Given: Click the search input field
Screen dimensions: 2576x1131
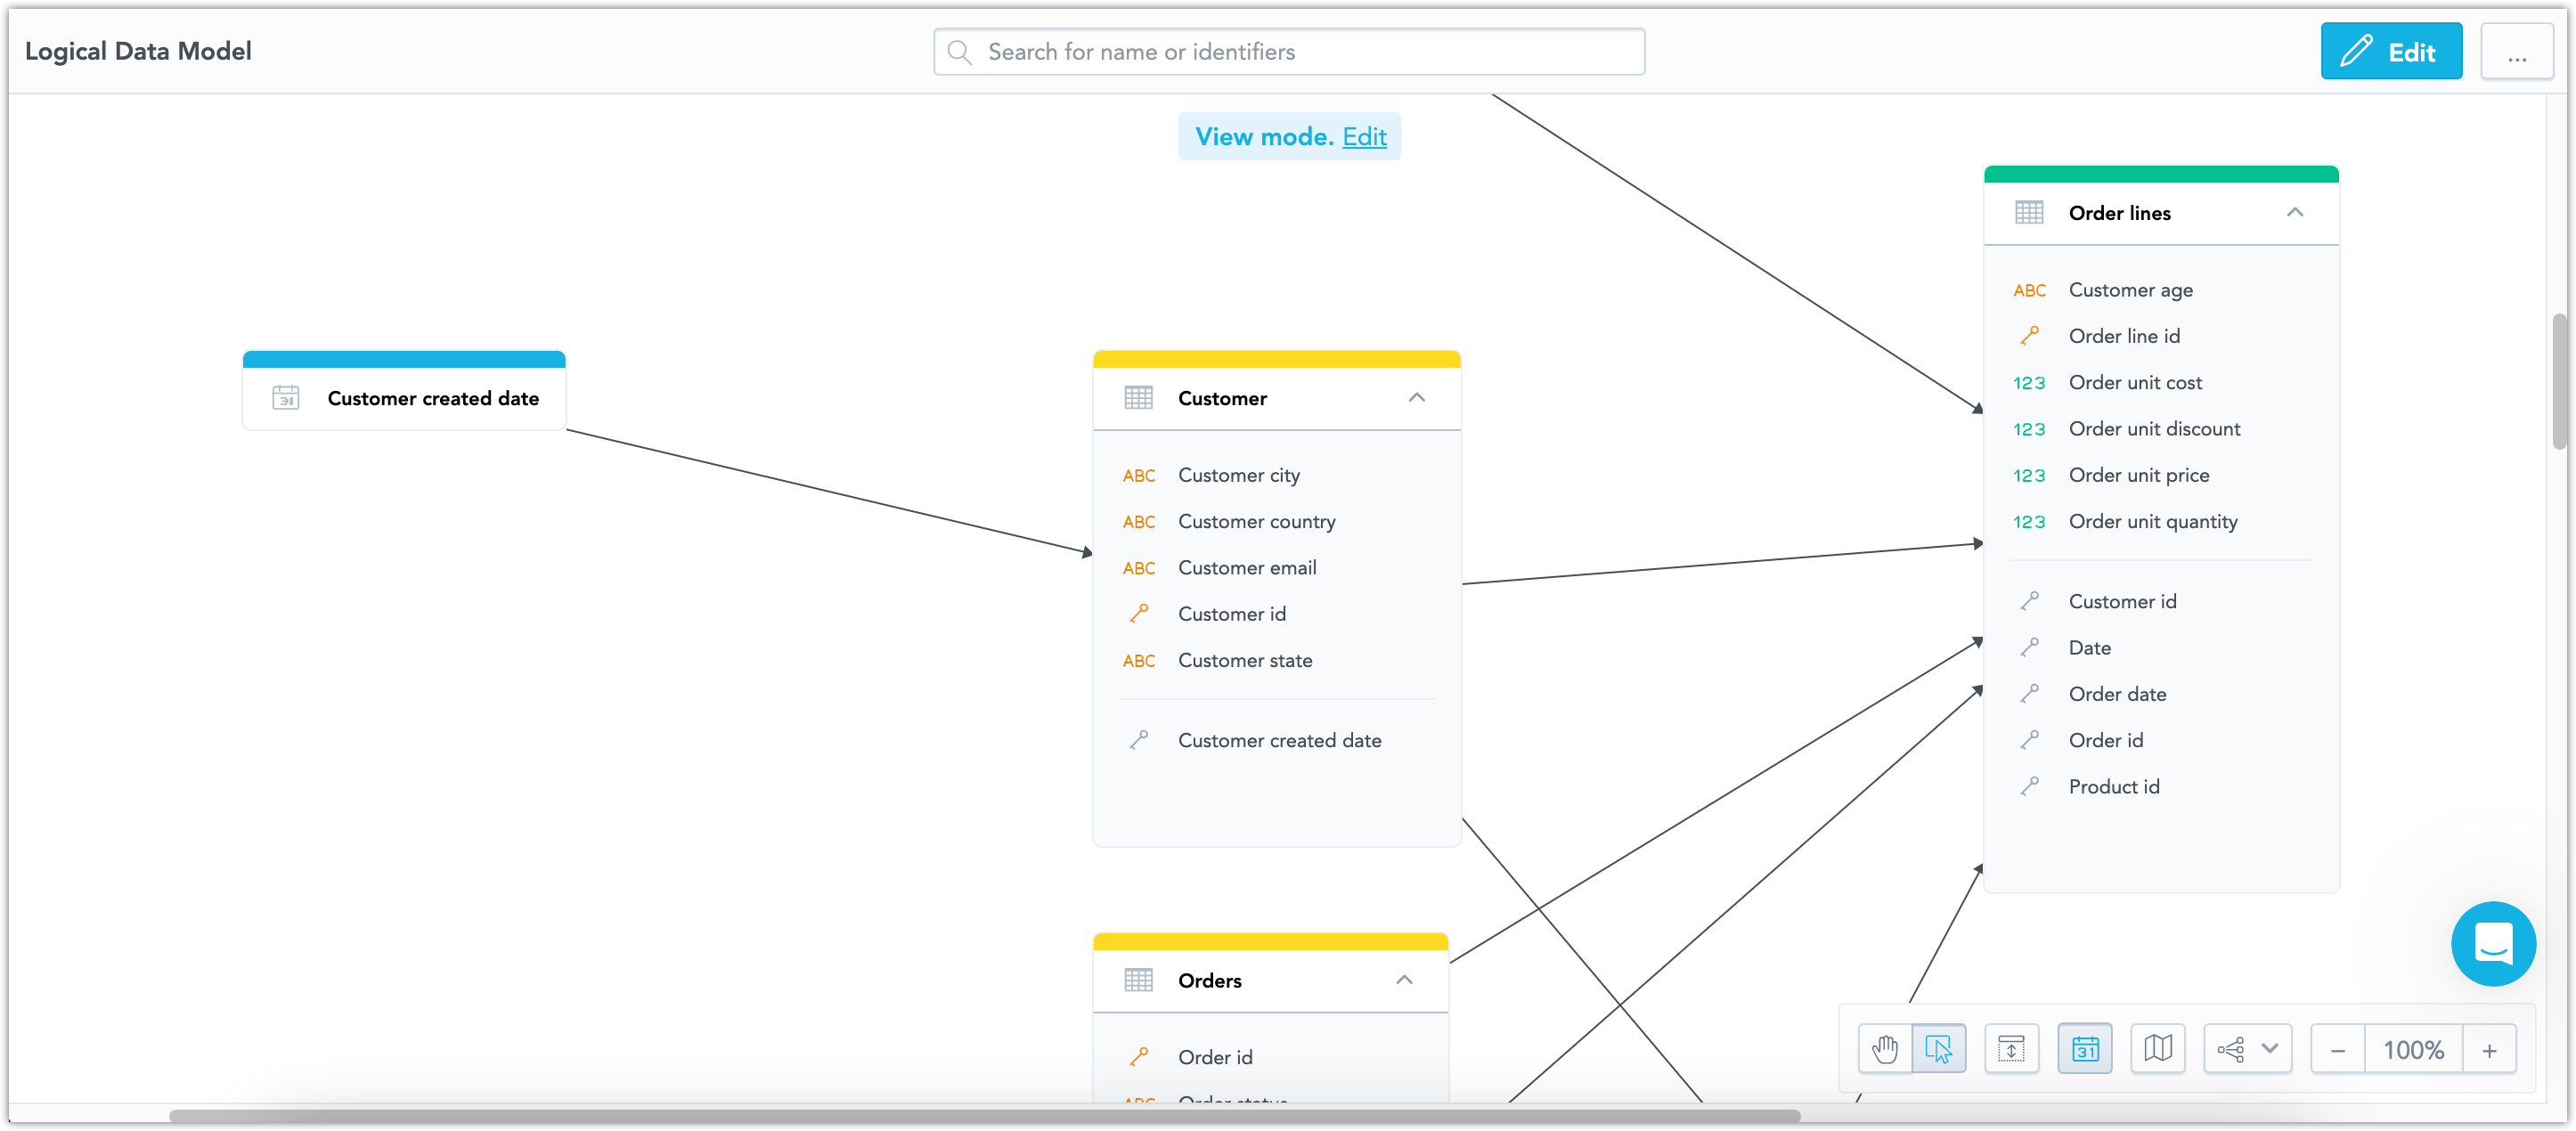Looking at the screenshot, I should pyautogui.click(x=1288, y=51).
